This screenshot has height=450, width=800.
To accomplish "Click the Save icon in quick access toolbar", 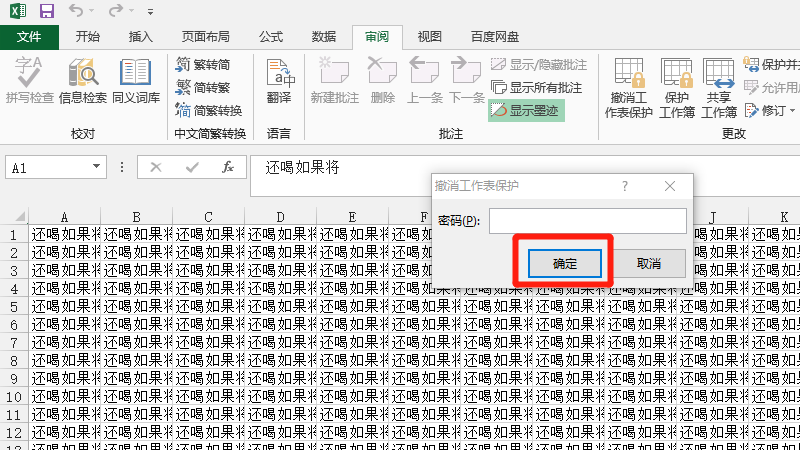I will [46, 12].
